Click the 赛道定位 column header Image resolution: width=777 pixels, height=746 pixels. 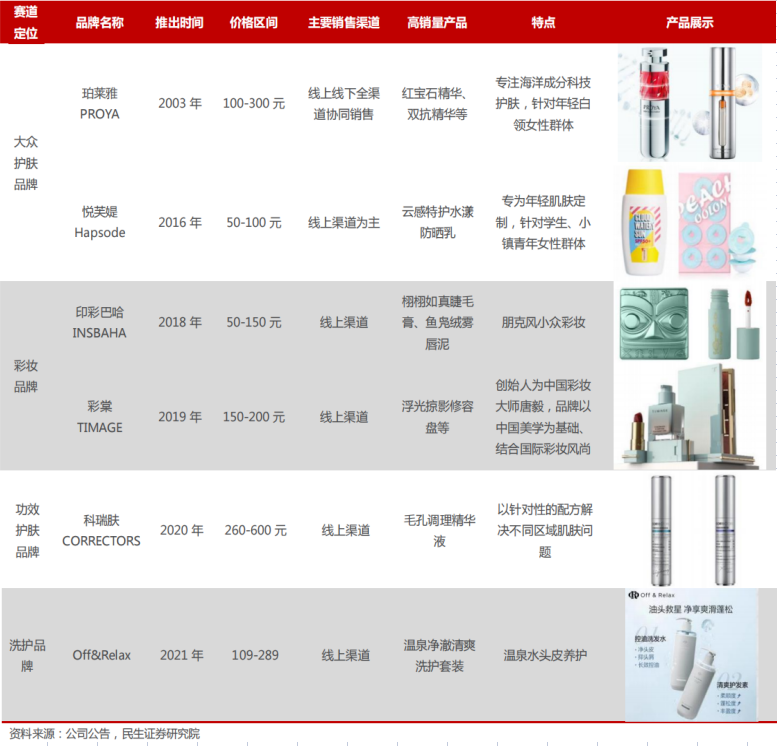[25, 22]
